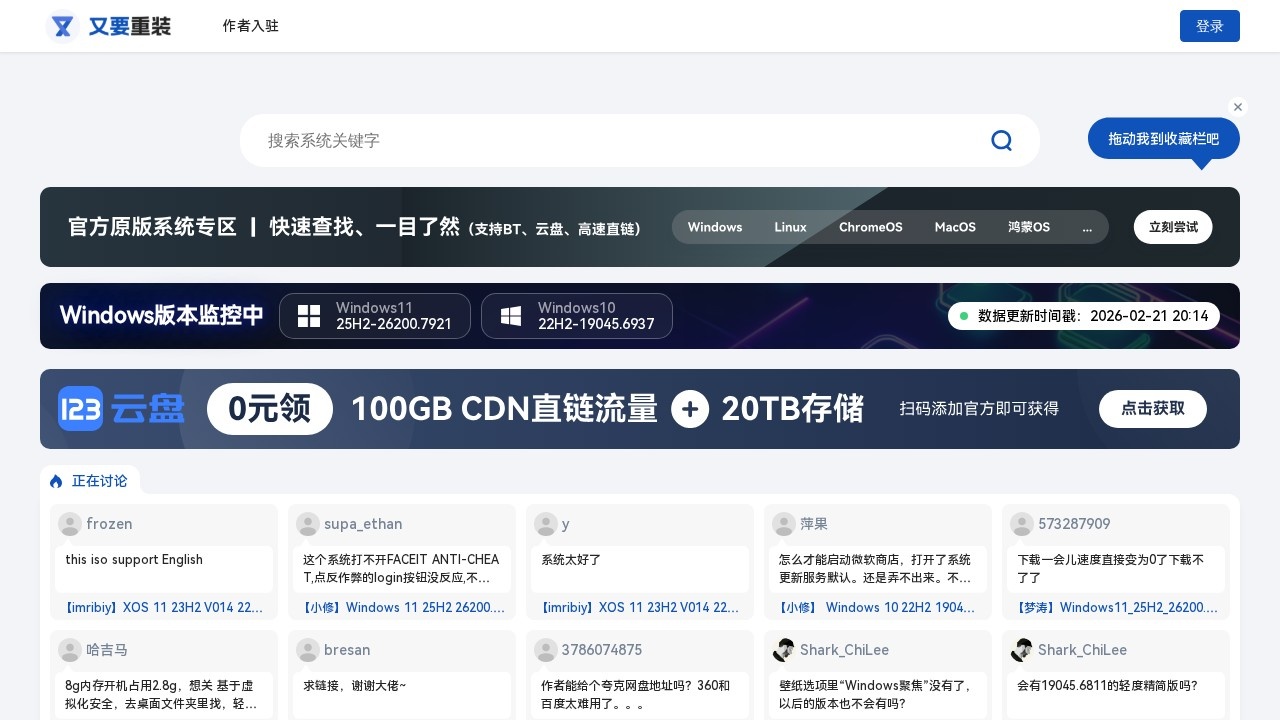Toggle the ChromeOS category filter

(x=870, y=227)
